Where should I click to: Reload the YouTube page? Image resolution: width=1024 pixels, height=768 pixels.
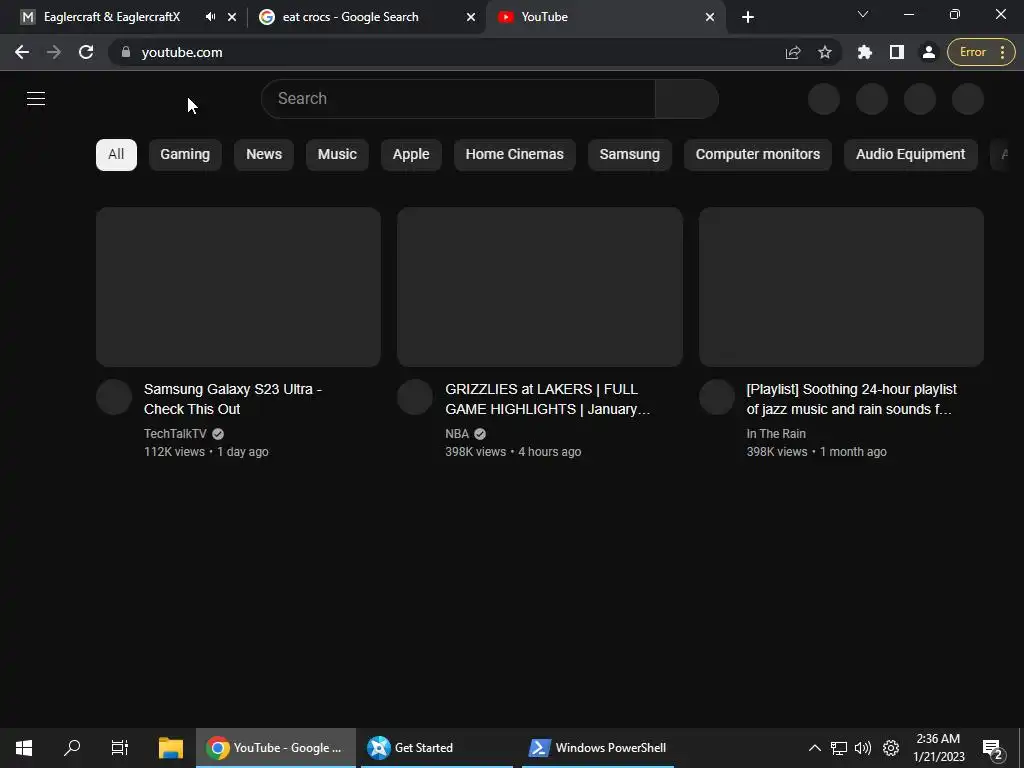click(x=86, y=52)
